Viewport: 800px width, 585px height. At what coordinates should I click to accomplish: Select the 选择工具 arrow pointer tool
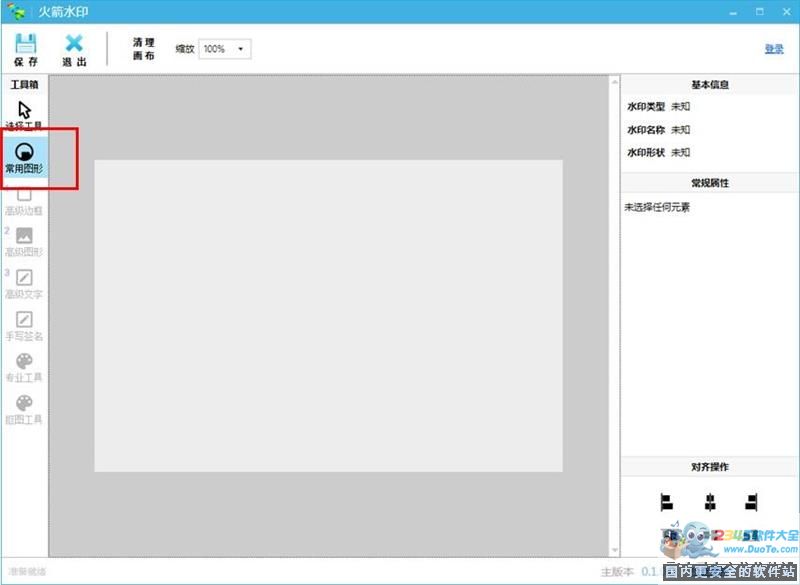(25, 110)
